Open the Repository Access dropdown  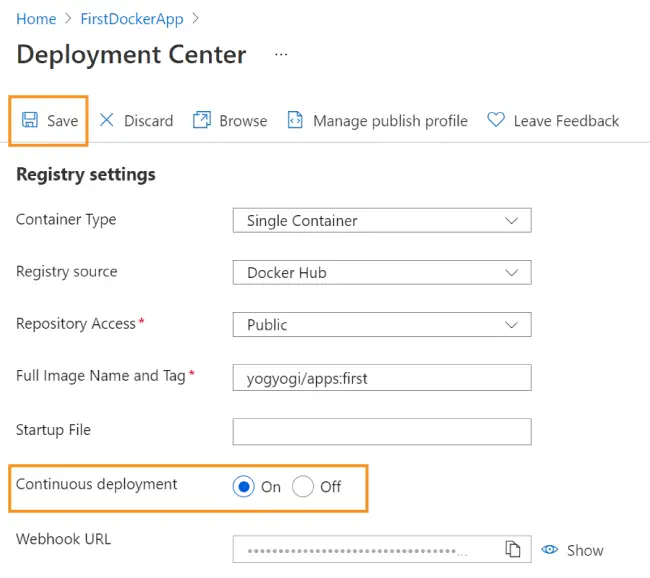coord(382,324)
